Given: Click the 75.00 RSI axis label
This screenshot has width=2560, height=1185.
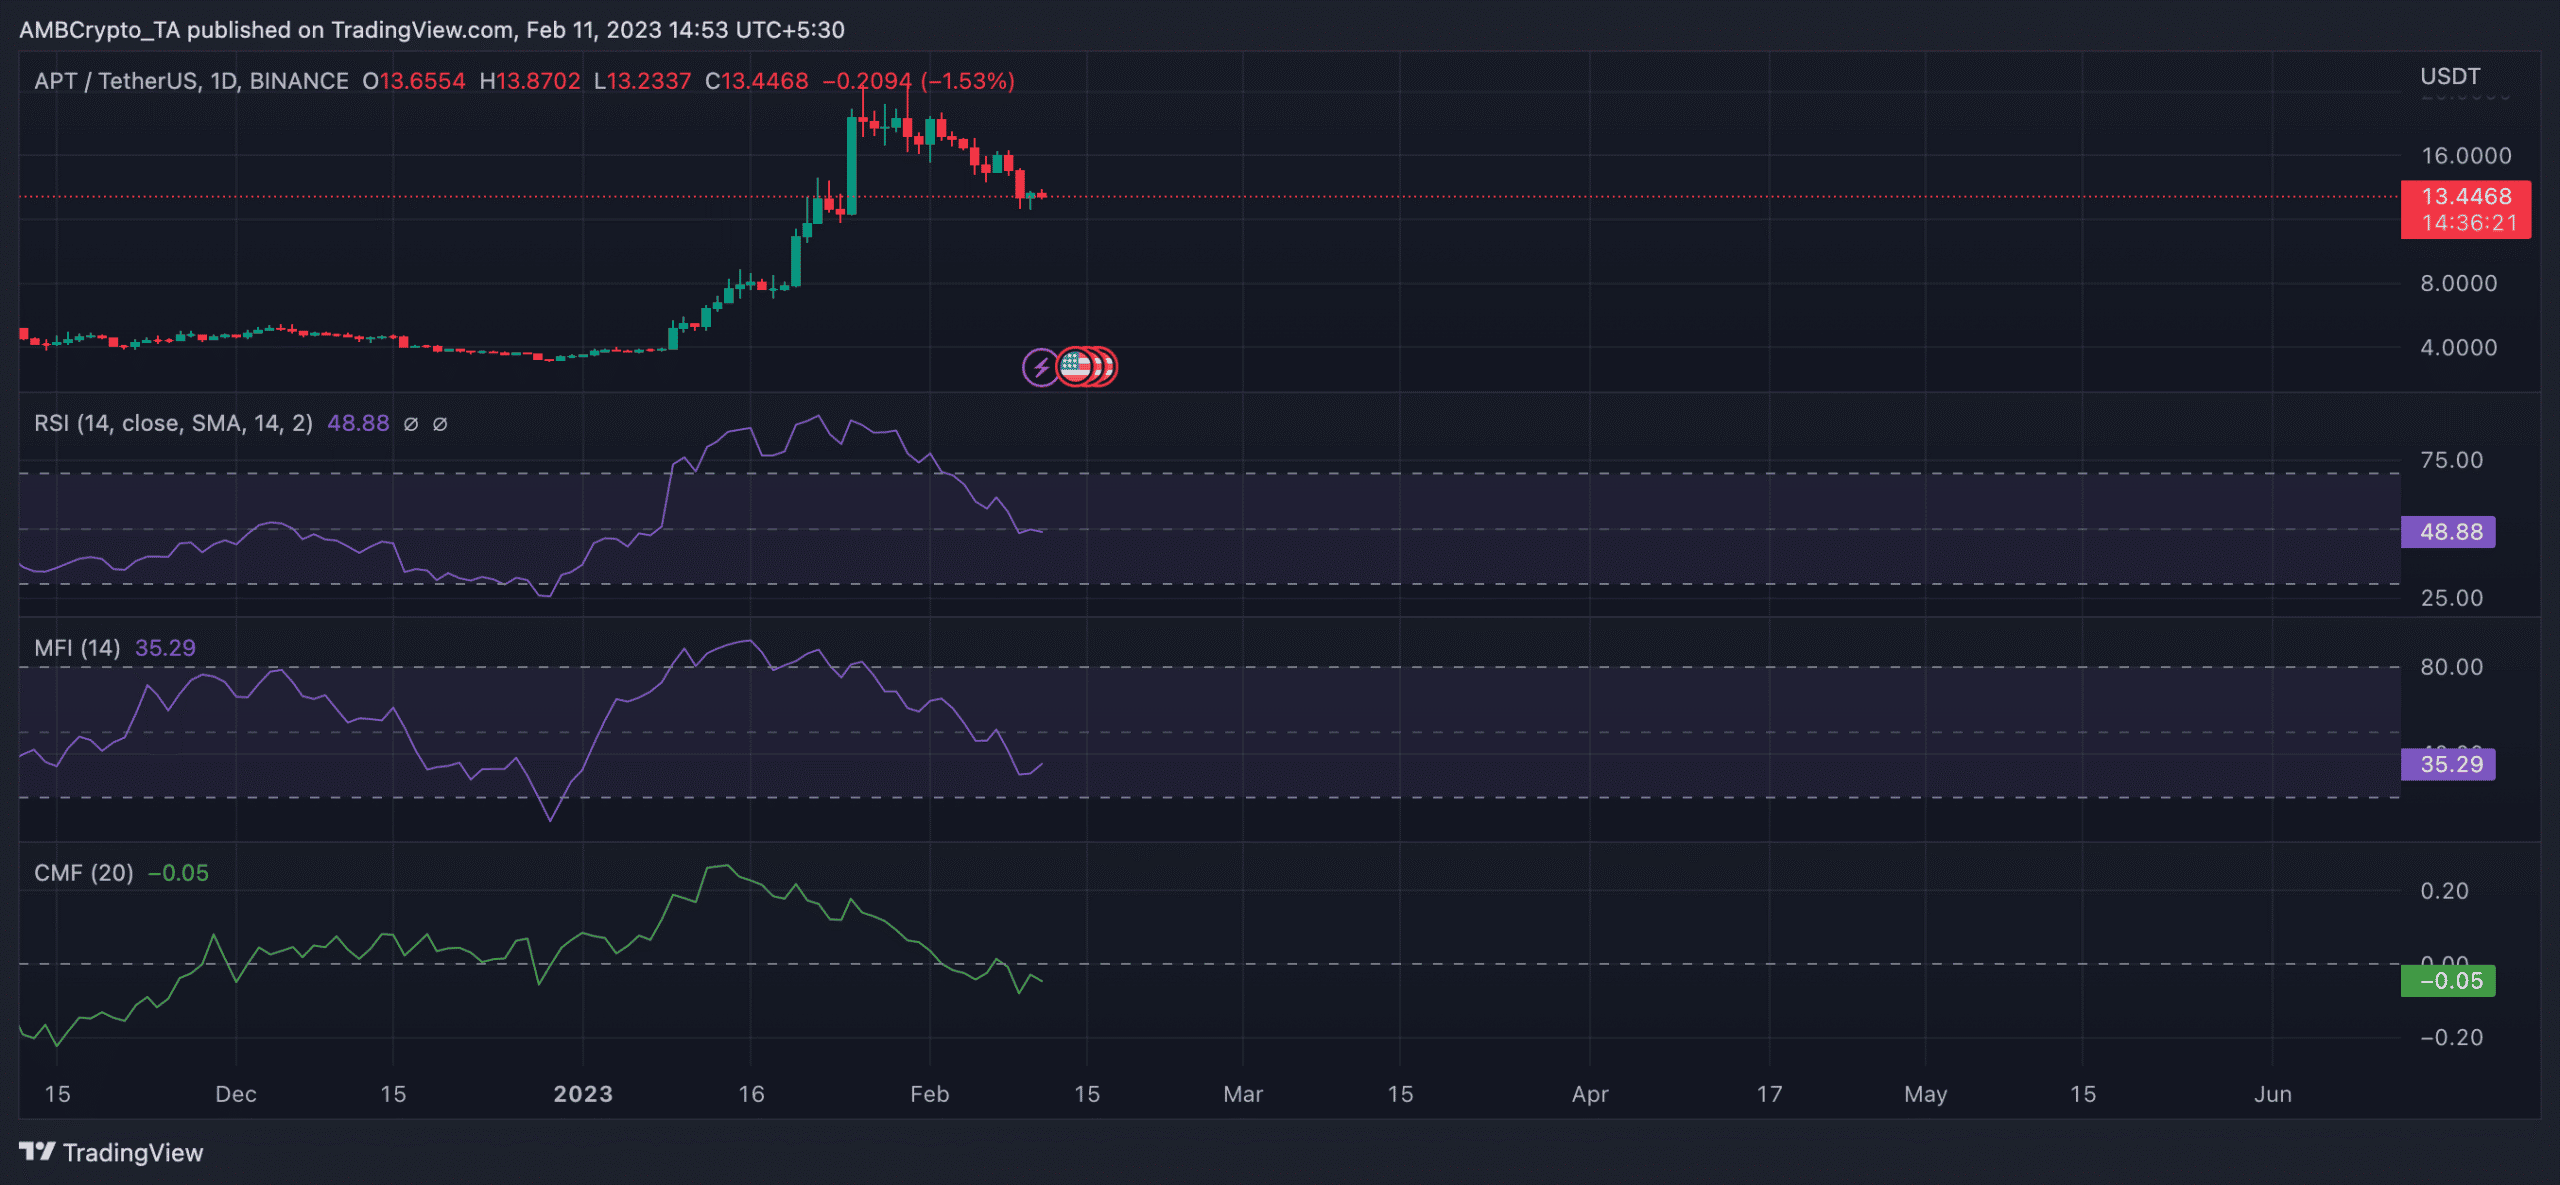Looking at the screenshot, I should coord(2451,460).
